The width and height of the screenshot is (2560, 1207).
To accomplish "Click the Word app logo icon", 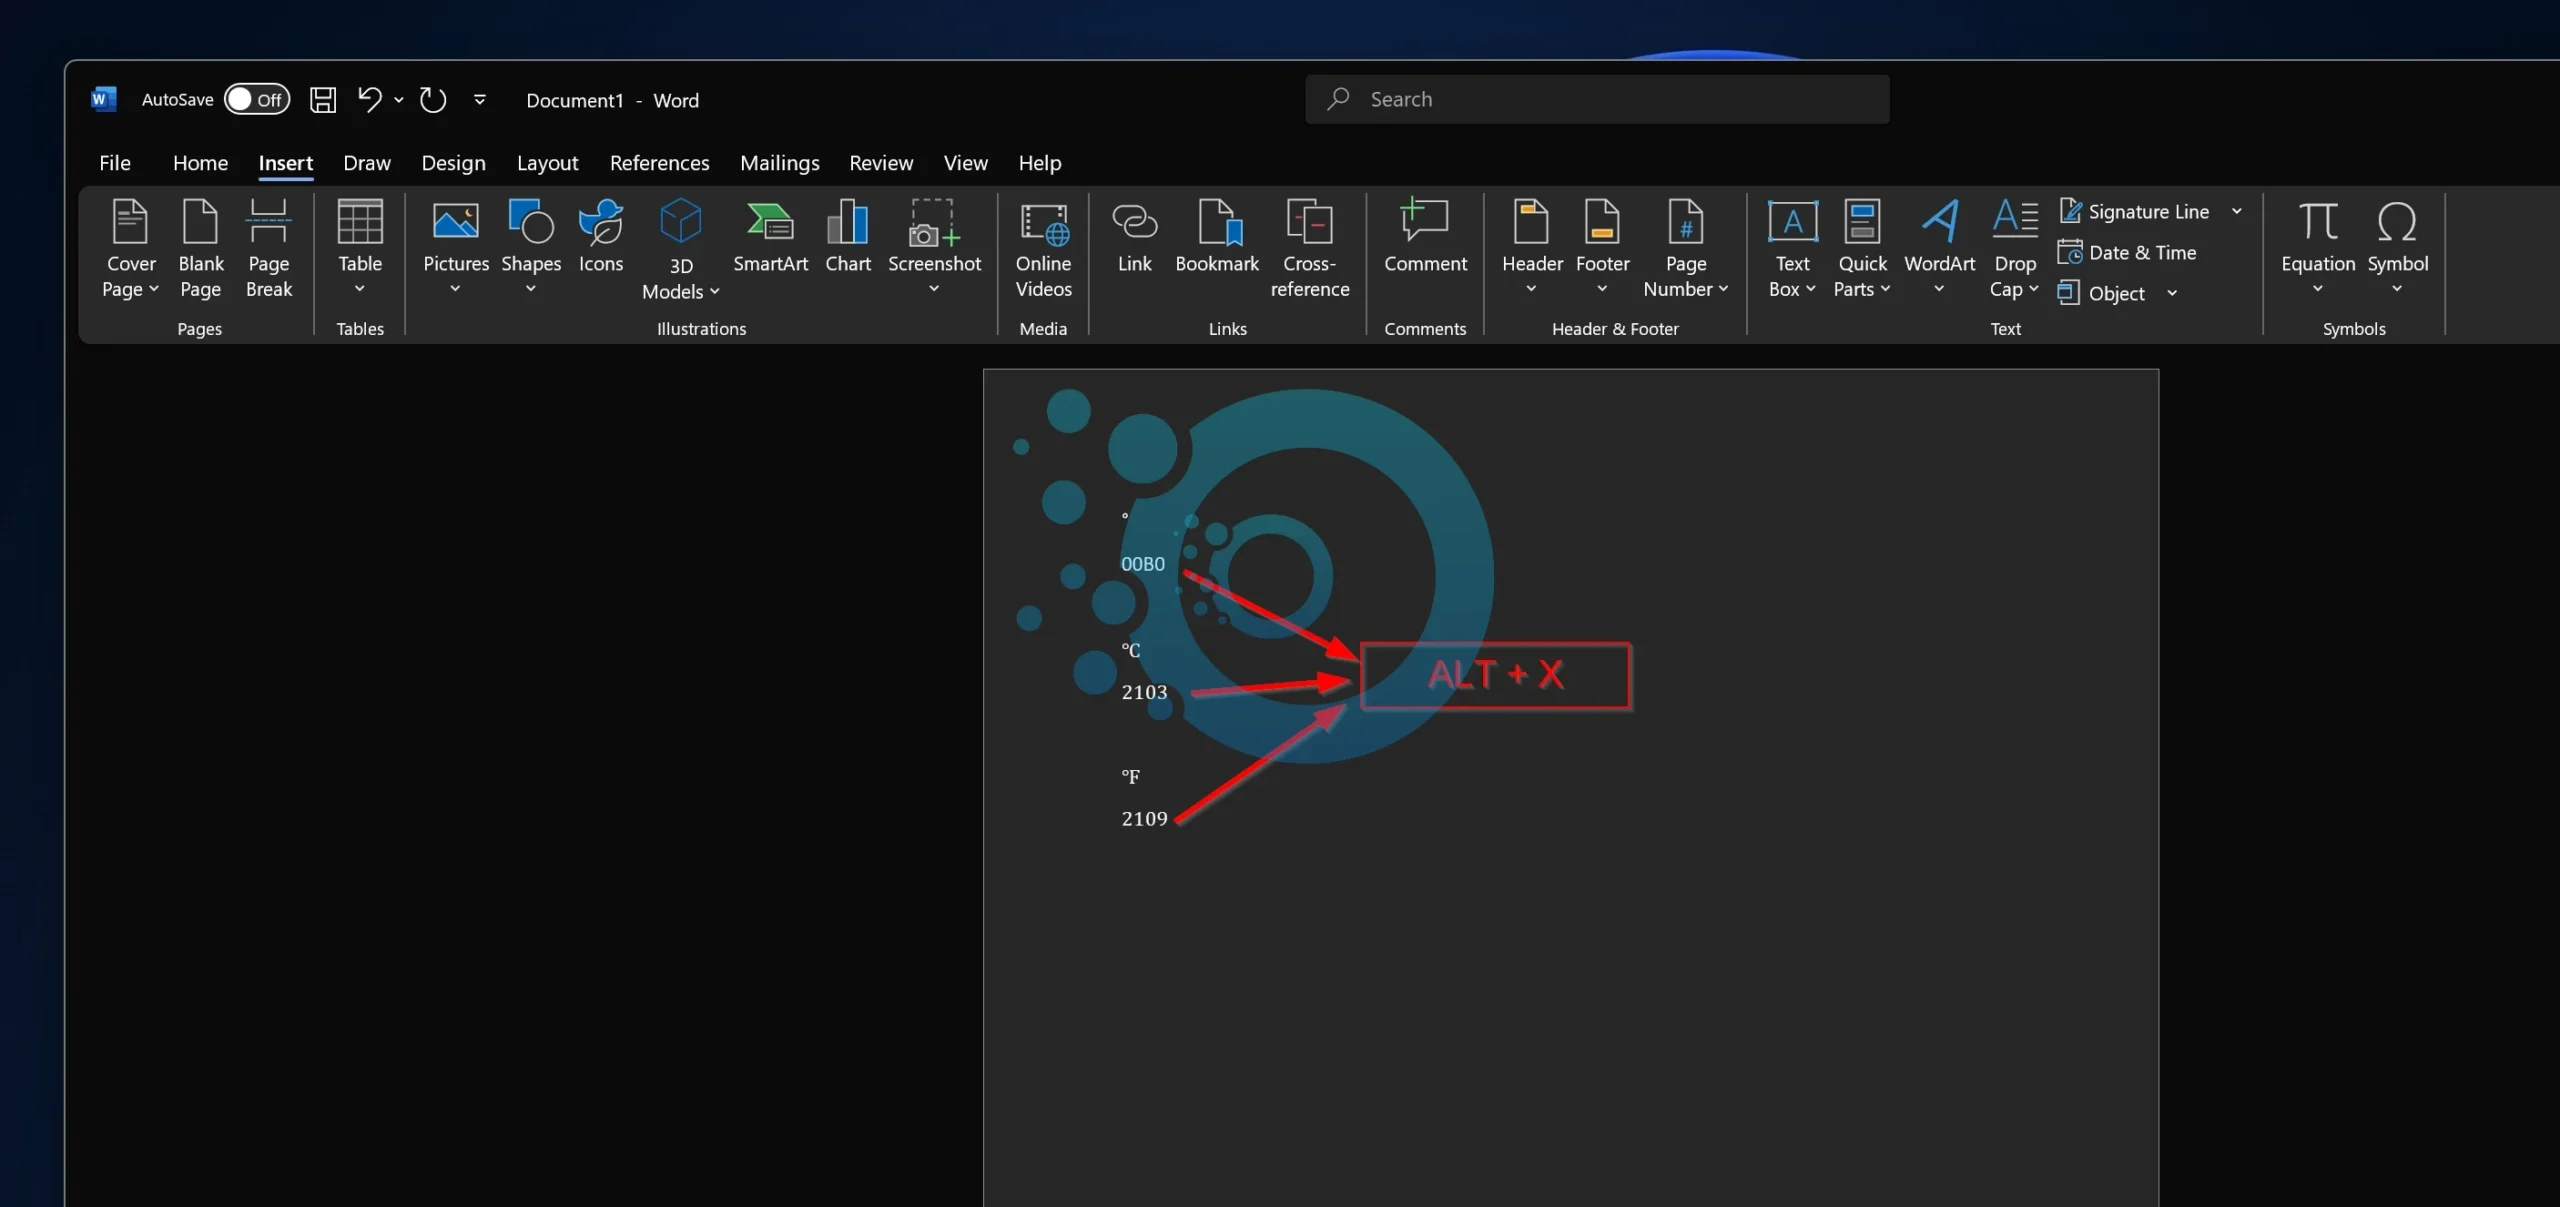I will click(103, 99).
